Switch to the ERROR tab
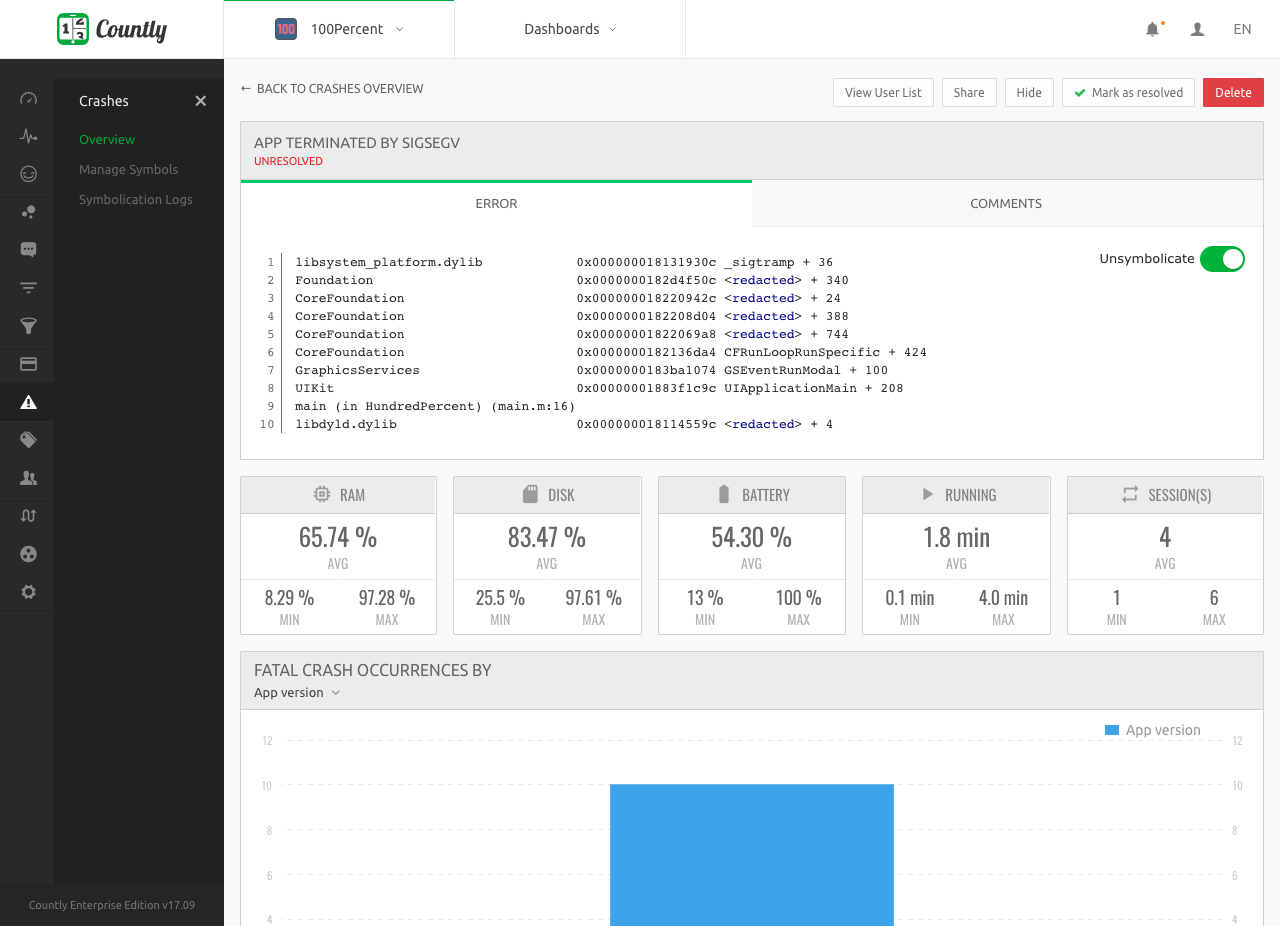1280x926 pixels. coord(496,204)
